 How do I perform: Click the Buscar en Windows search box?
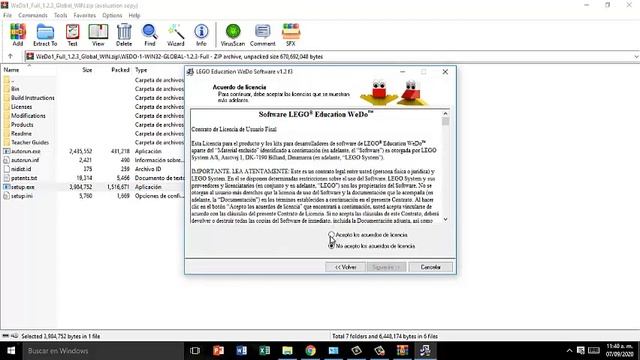[x=103, y=351]
